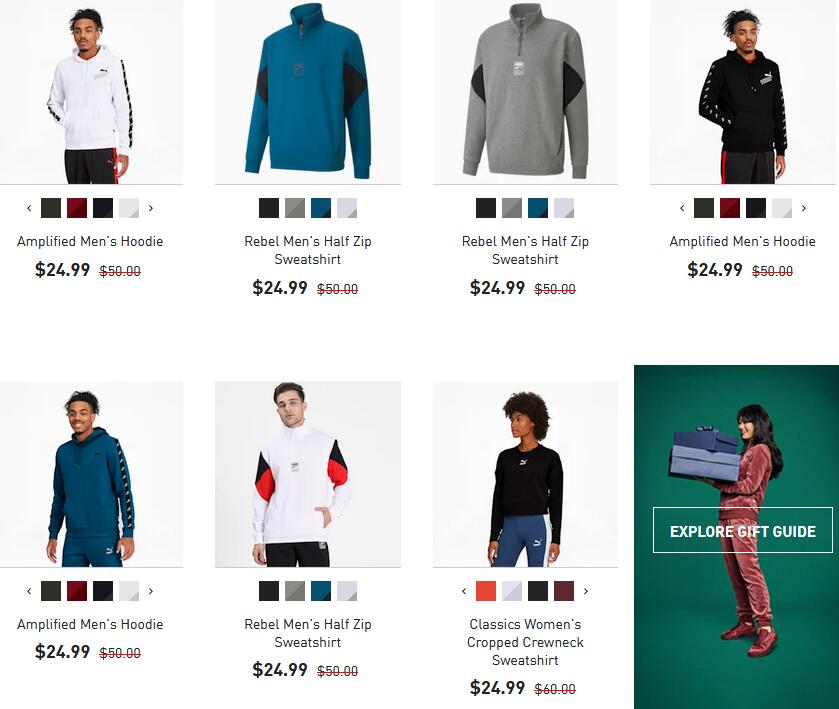Show next colors for white Amplified Hoodie
The image size is (839, 709).
pos(151,208)
